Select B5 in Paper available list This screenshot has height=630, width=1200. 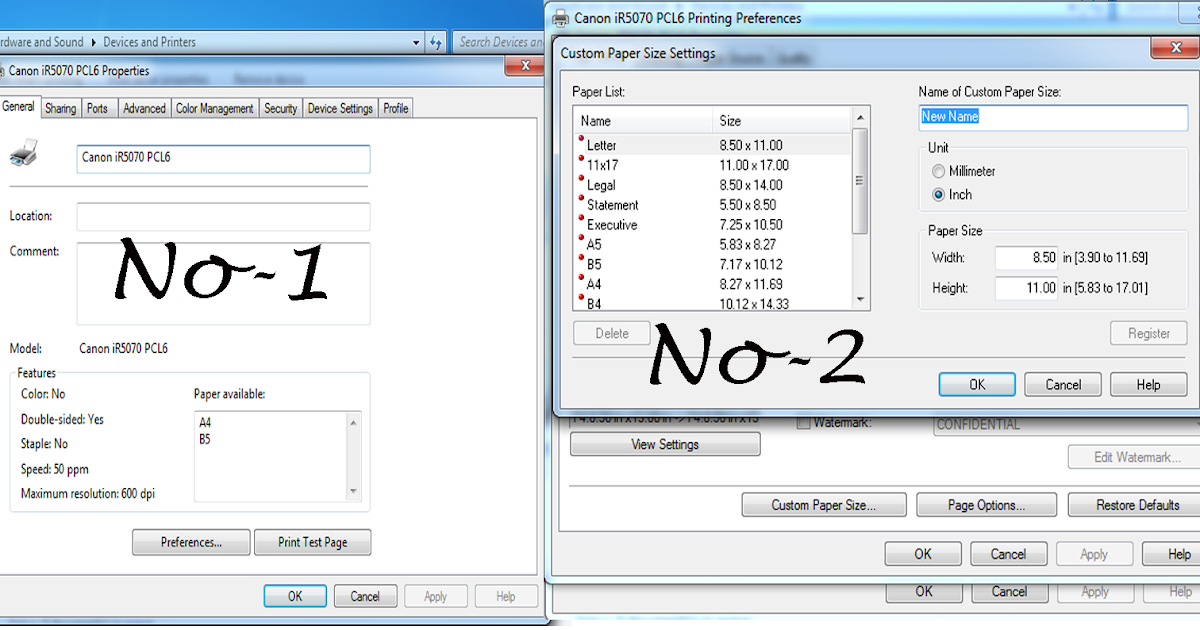[x=205, y=439]
